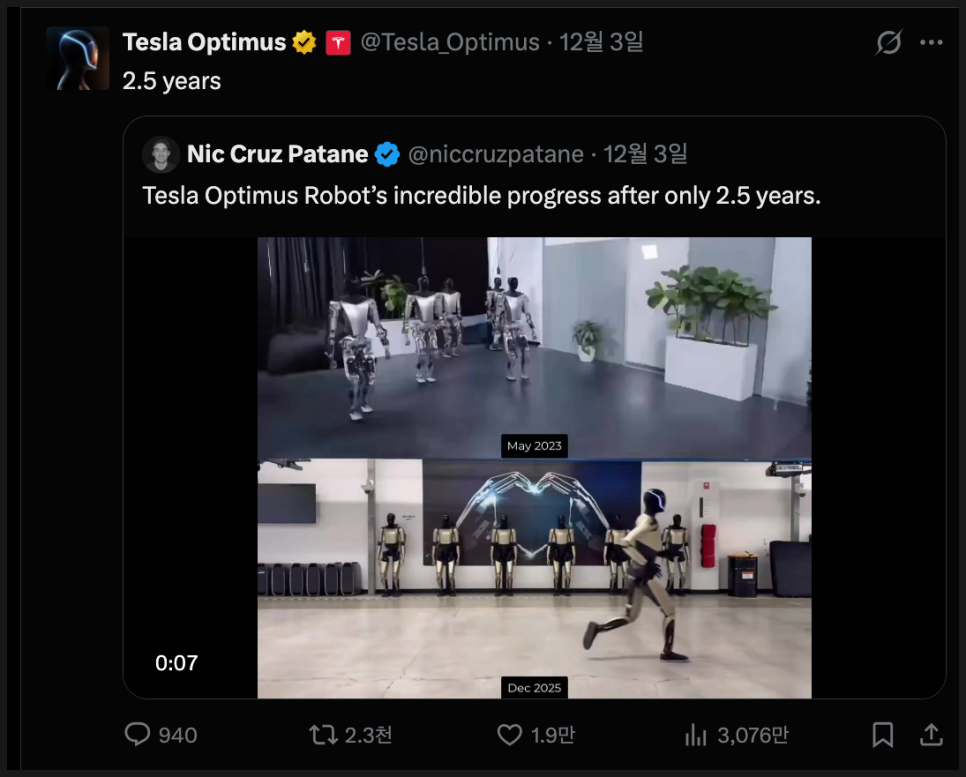
Task: Click the Grok circle-slash icon
Action: pos(888,43)
